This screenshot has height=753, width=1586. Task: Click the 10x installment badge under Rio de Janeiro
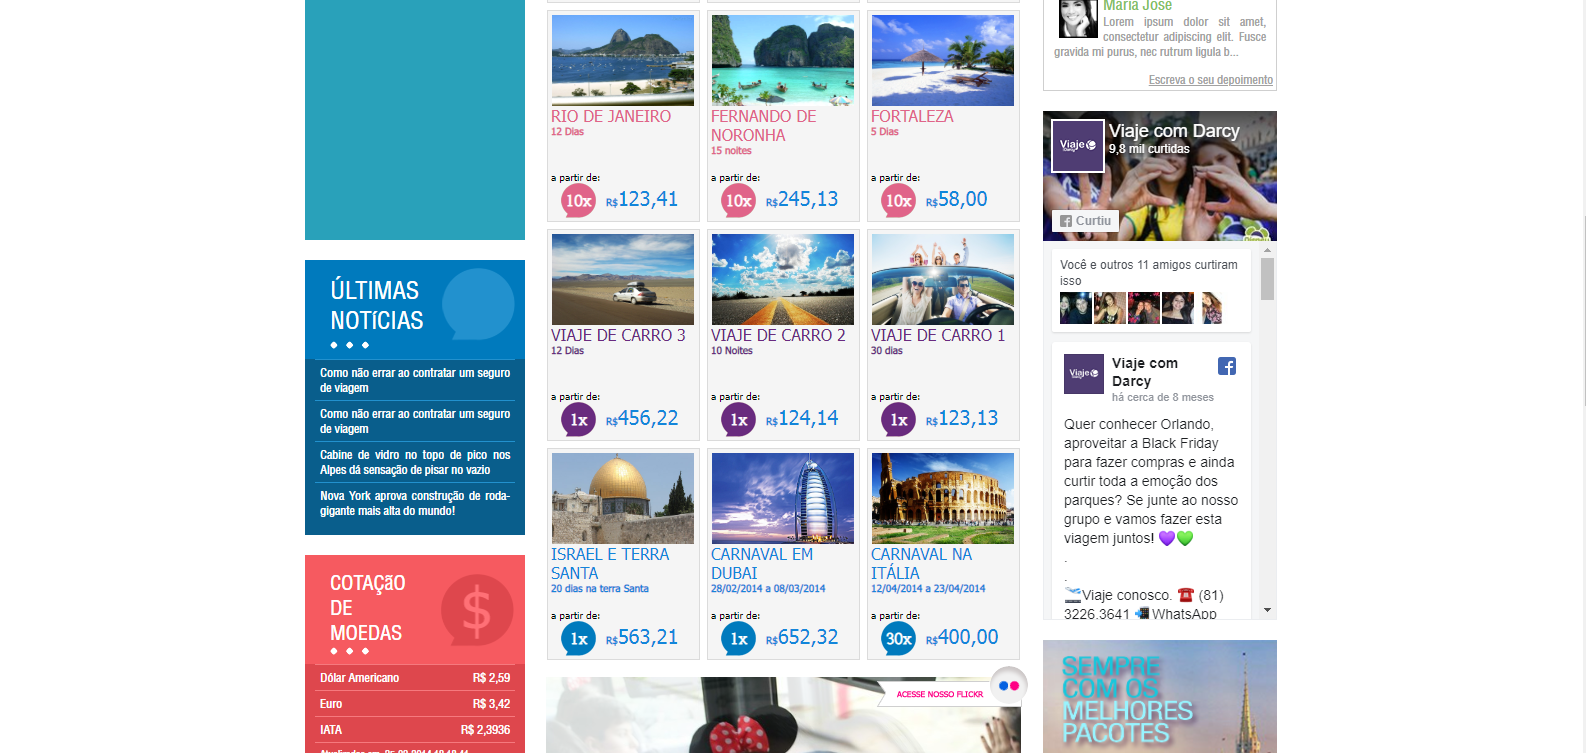pyautogui.click(x=579, y=201)
